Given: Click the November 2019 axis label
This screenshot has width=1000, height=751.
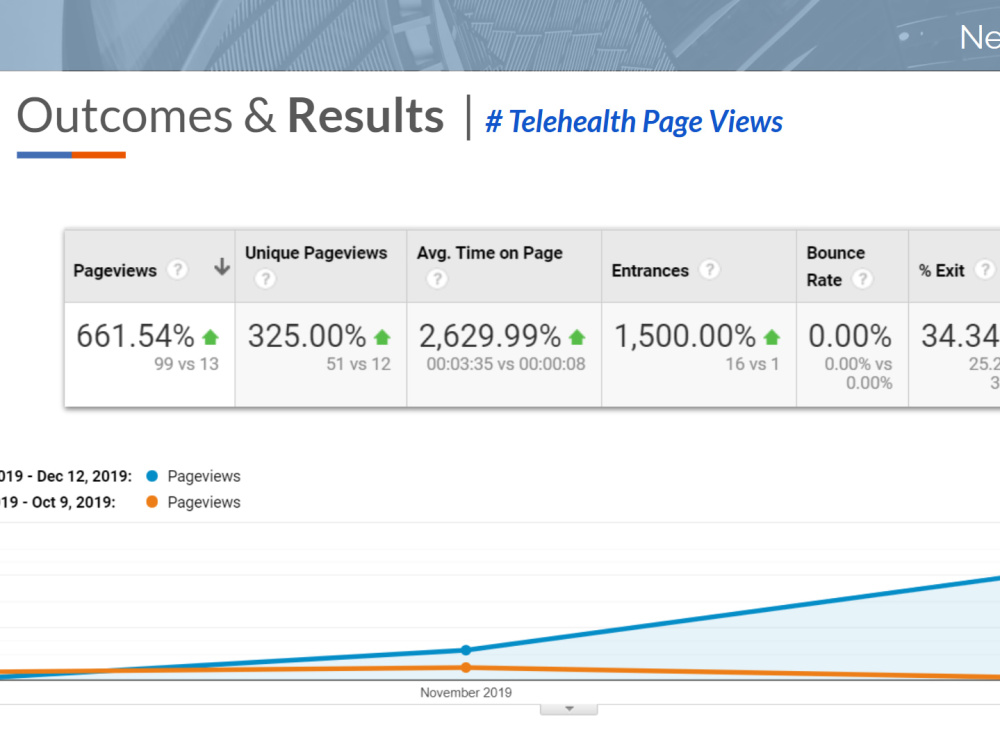Looking at the screenshot, I should [466, 692].
